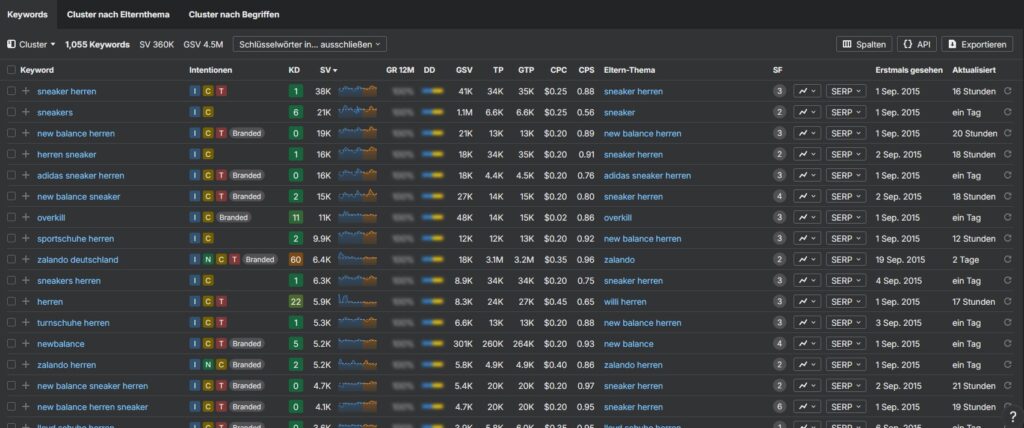The width and height of the screenshot is (1024, 428).
Task: Open the Cluster dropdown
Action: click(x=32, y=44)
